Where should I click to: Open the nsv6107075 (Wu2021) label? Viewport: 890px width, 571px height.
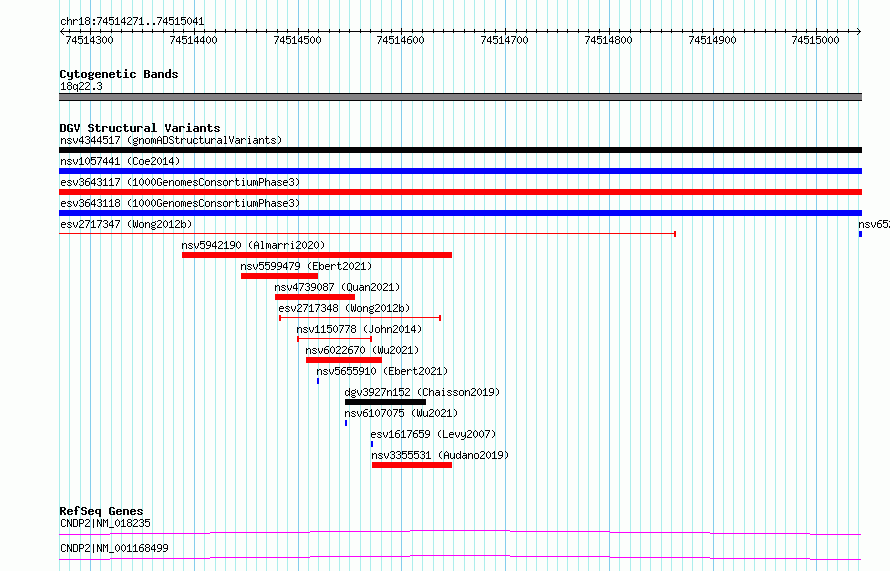pyautogui.click(x=401, y=413)
